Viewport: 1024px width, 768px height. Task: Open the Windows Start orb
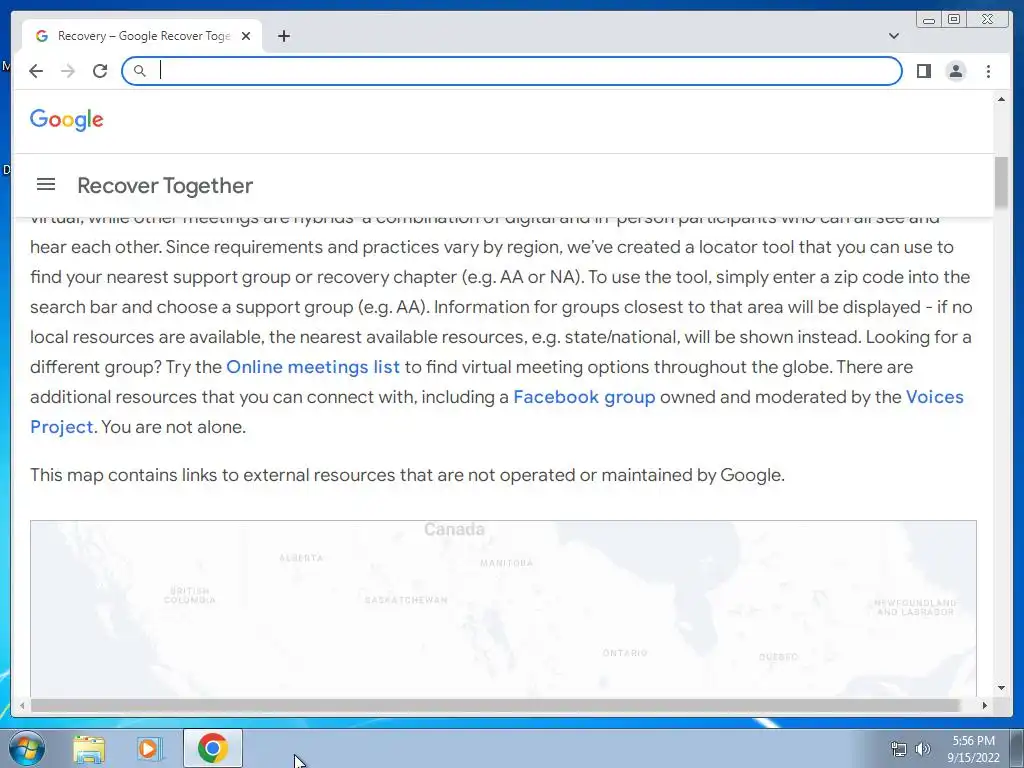coord(27,748)
